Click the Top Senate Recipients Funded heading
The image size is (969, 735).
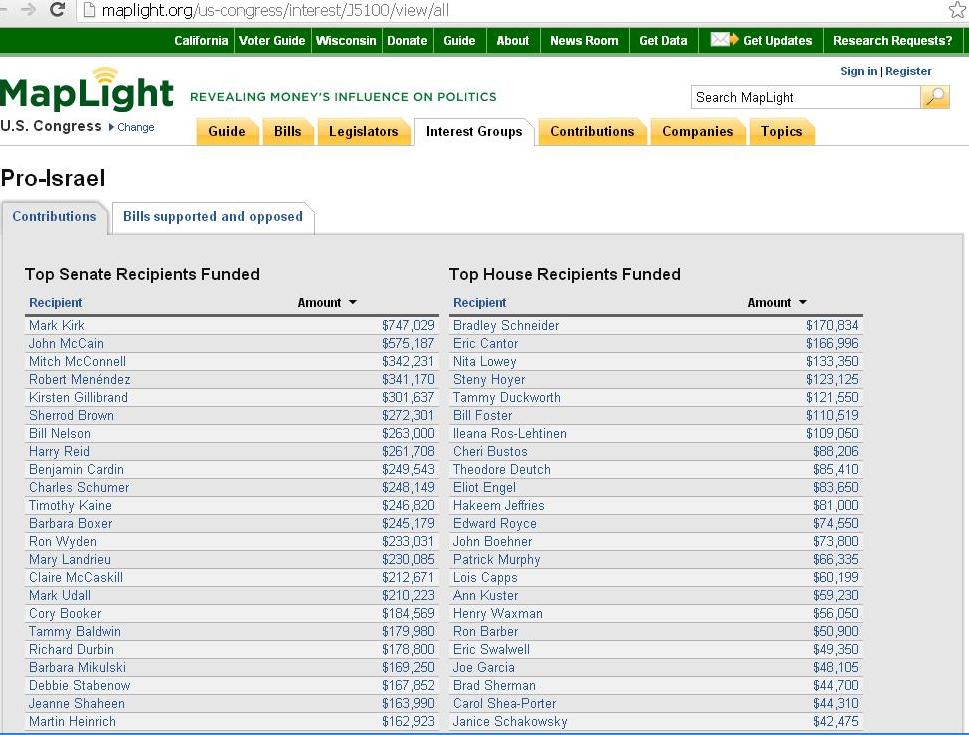click(142, 274)
